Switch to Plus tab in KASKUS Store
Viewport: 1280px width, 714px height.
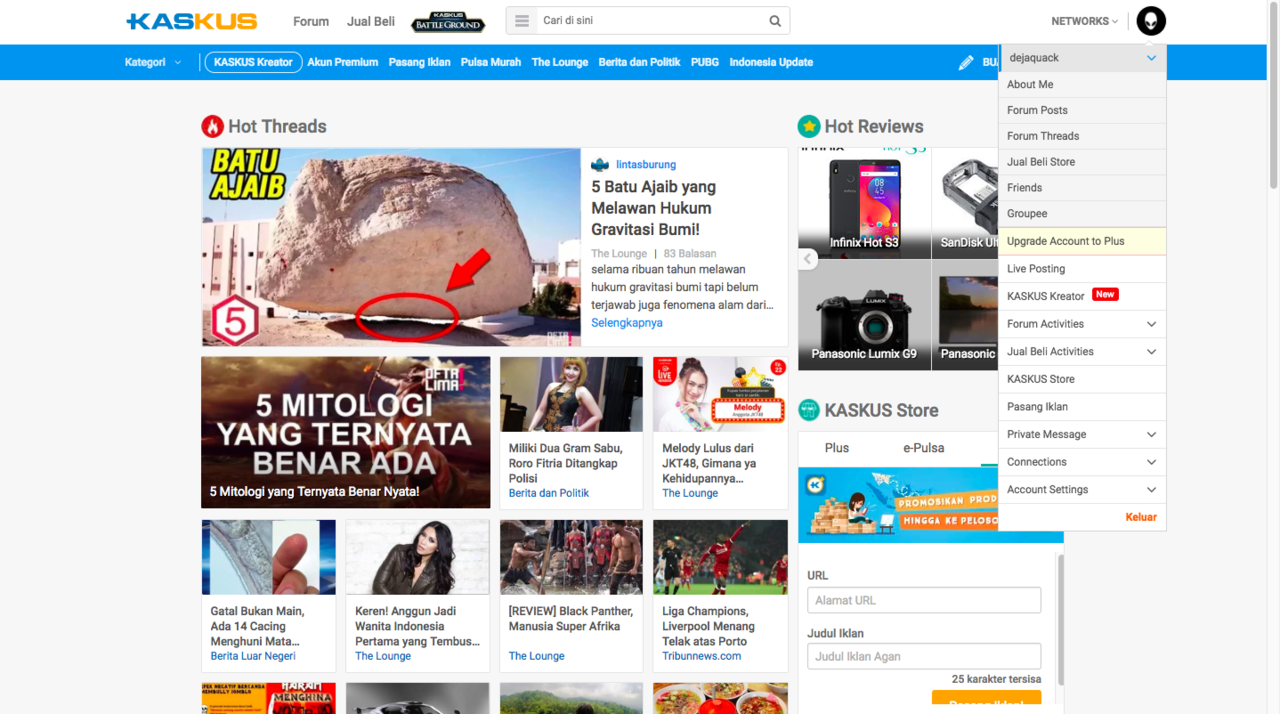[837, 448]
